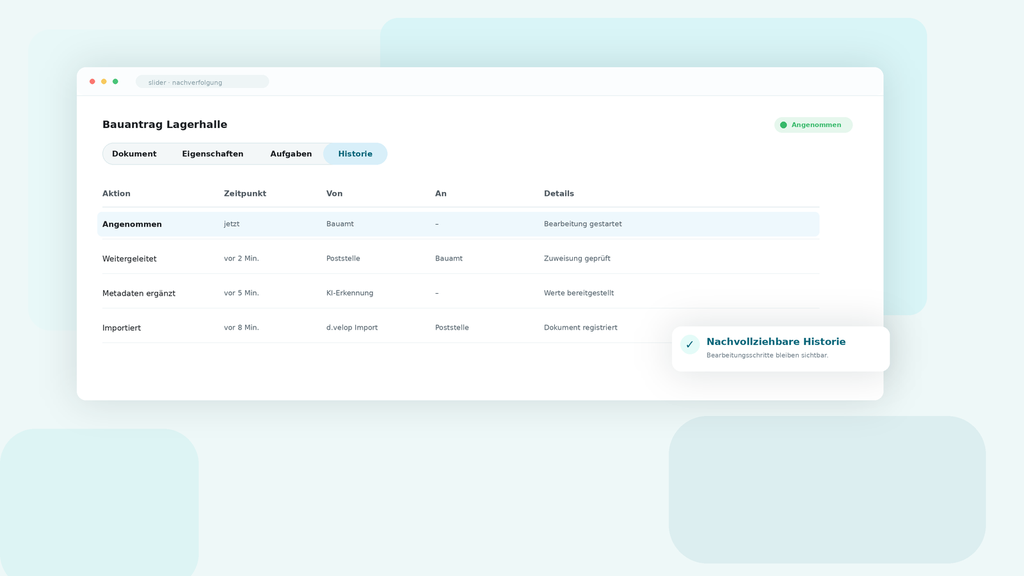The height and width of the screenshot is (576, 1024).
Task: Select the Weitergeleitet history row
Action: tap(460, 259)
